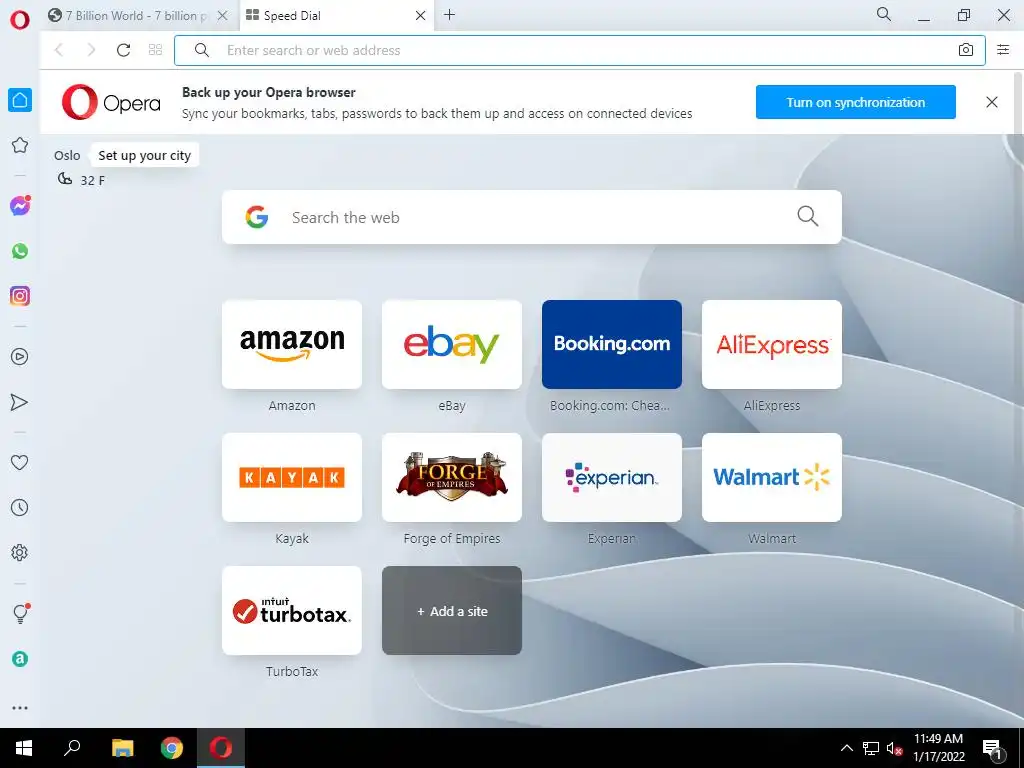This screenshot has width=1024, height=768.
Task: Open a new tab with the plus button
Action: [449, 15]
